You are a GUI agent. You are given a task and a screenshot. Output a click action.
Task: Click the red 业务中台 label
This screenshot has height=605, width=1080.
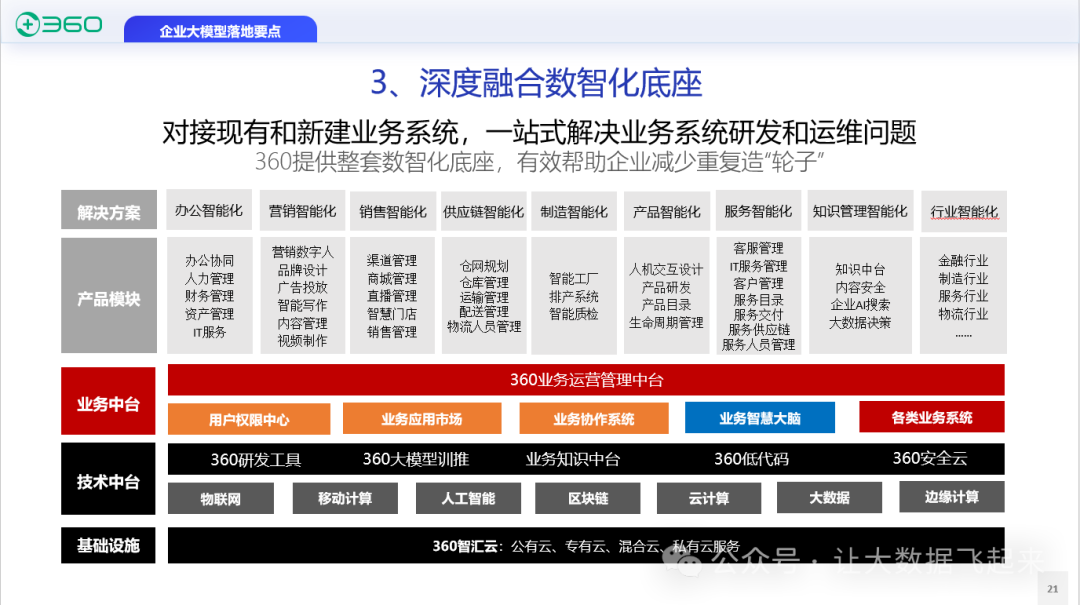[x=108, y=401]
